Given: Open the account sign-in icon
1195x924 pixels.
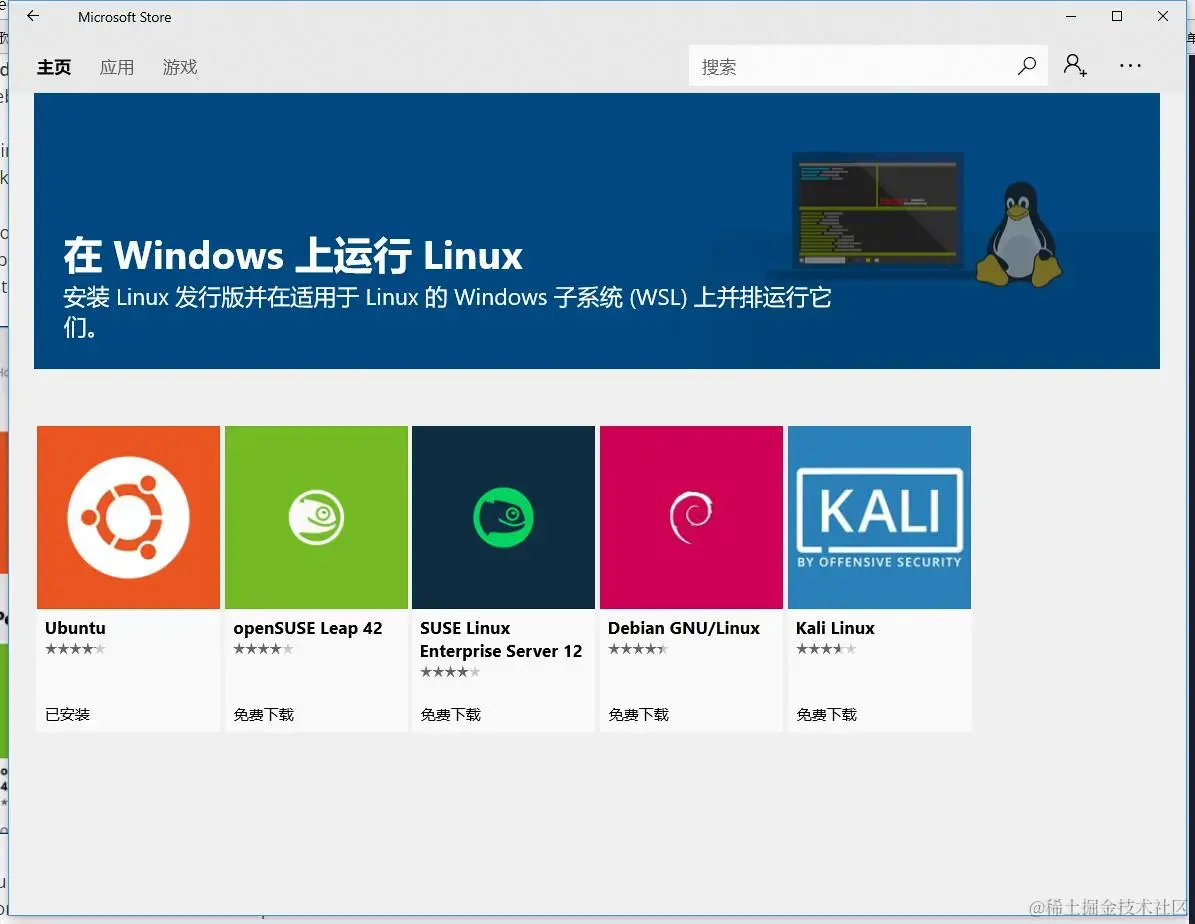Looking at the screenshot, I should [x=1075, y=65].
